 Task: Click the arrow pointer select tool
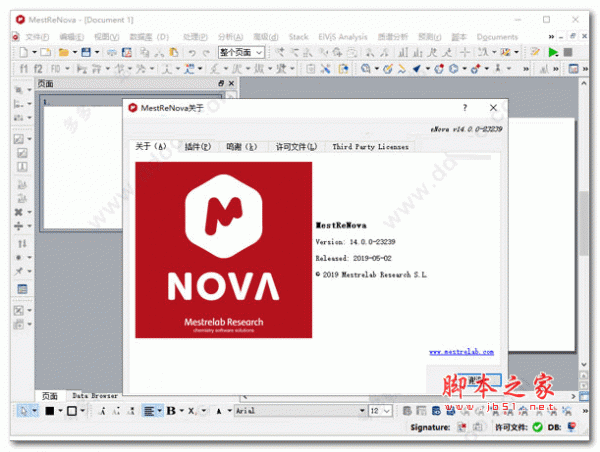[x=24, y=410]
